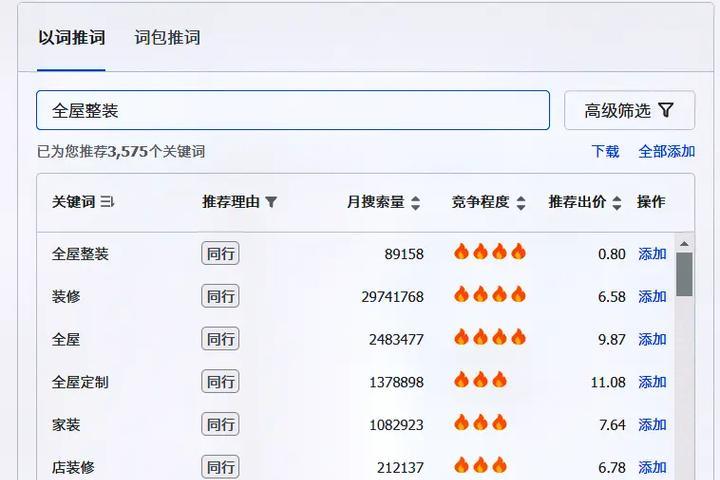Sort by 推荐出价 using its sort arrows
720x480 pixels.
(617, 203)
